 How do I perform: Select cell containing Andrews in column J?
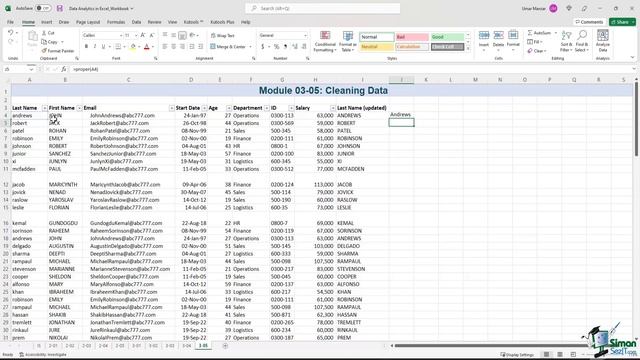pos(401,115)
